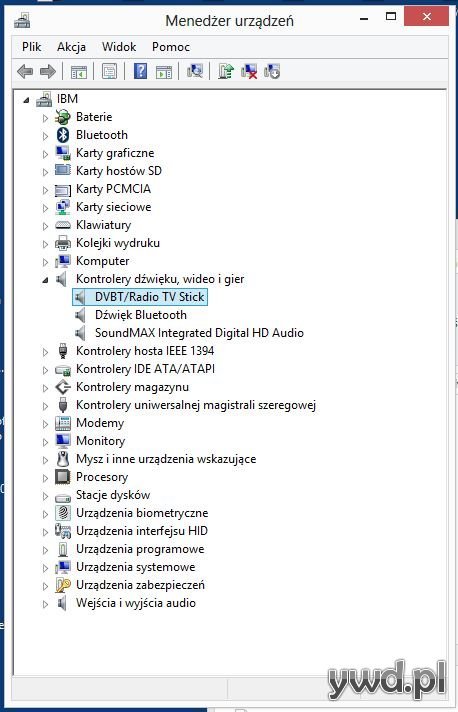Image resolution: width=458 pixels, height=712 pixels.
Task: Click the Forward arrow toolbar icon
Action: (x=48, y=71)
